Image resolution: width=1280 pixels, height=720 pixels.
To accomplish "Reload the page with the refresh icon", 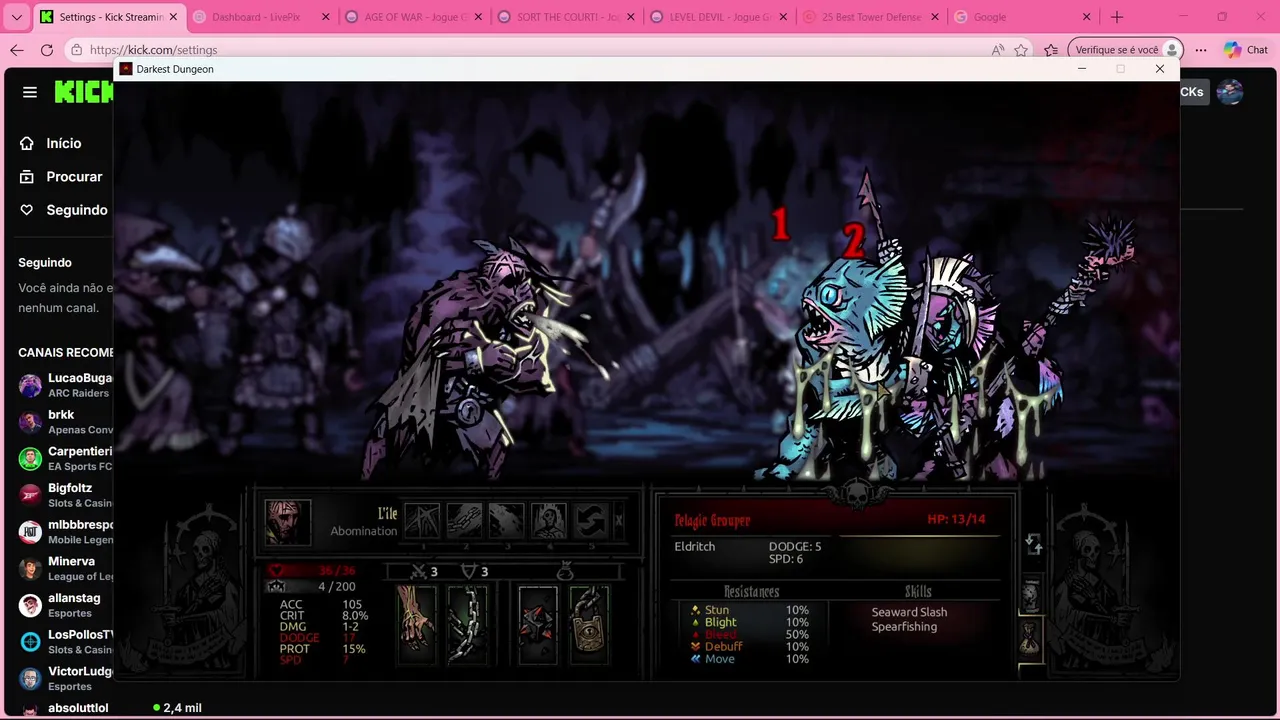I will tap(47, 50).
